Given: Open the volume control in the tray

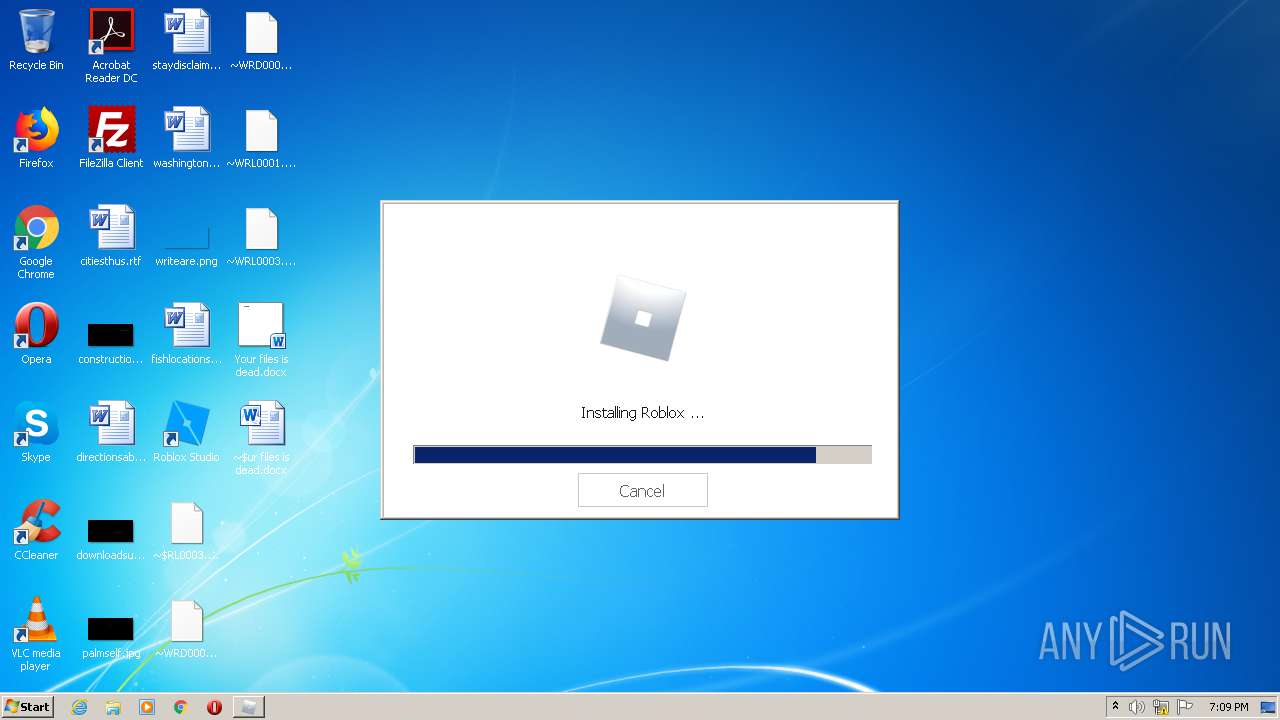Looking at the screenshot, I should [x=1137, y=707].
